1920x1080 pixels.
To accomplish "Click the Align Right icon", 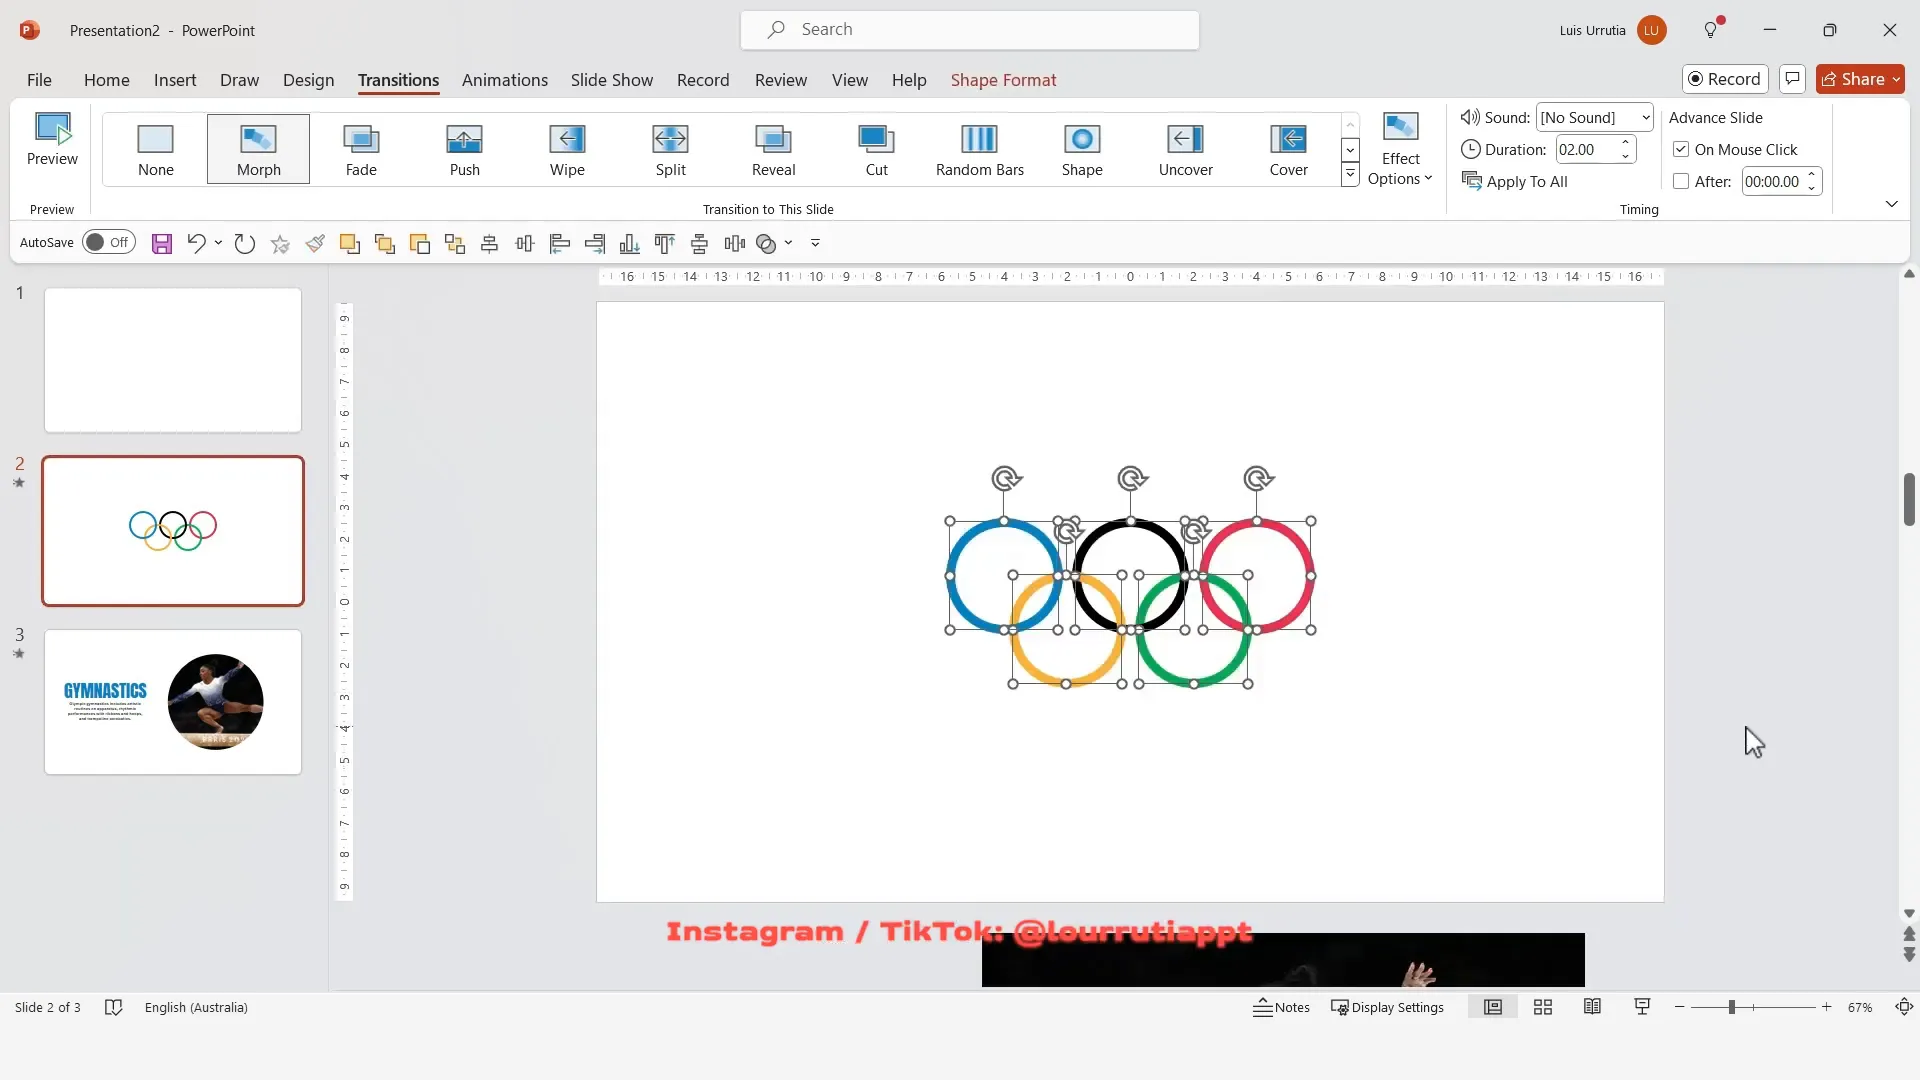I will (x=595, y=243).
